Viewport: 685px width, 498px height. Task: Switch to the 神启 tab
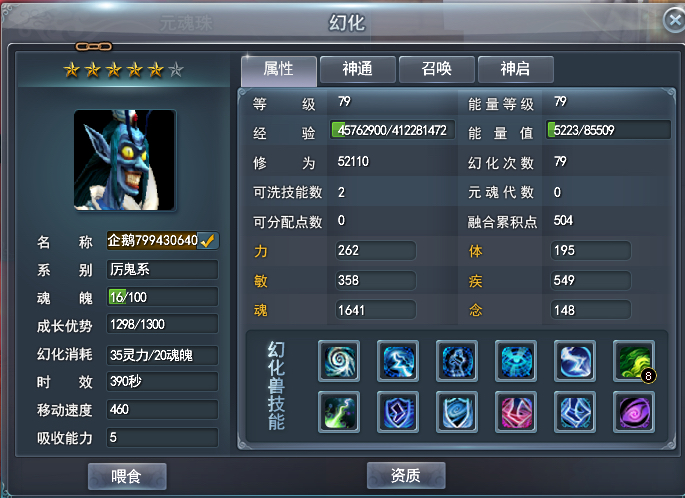(x=515, y=69)
